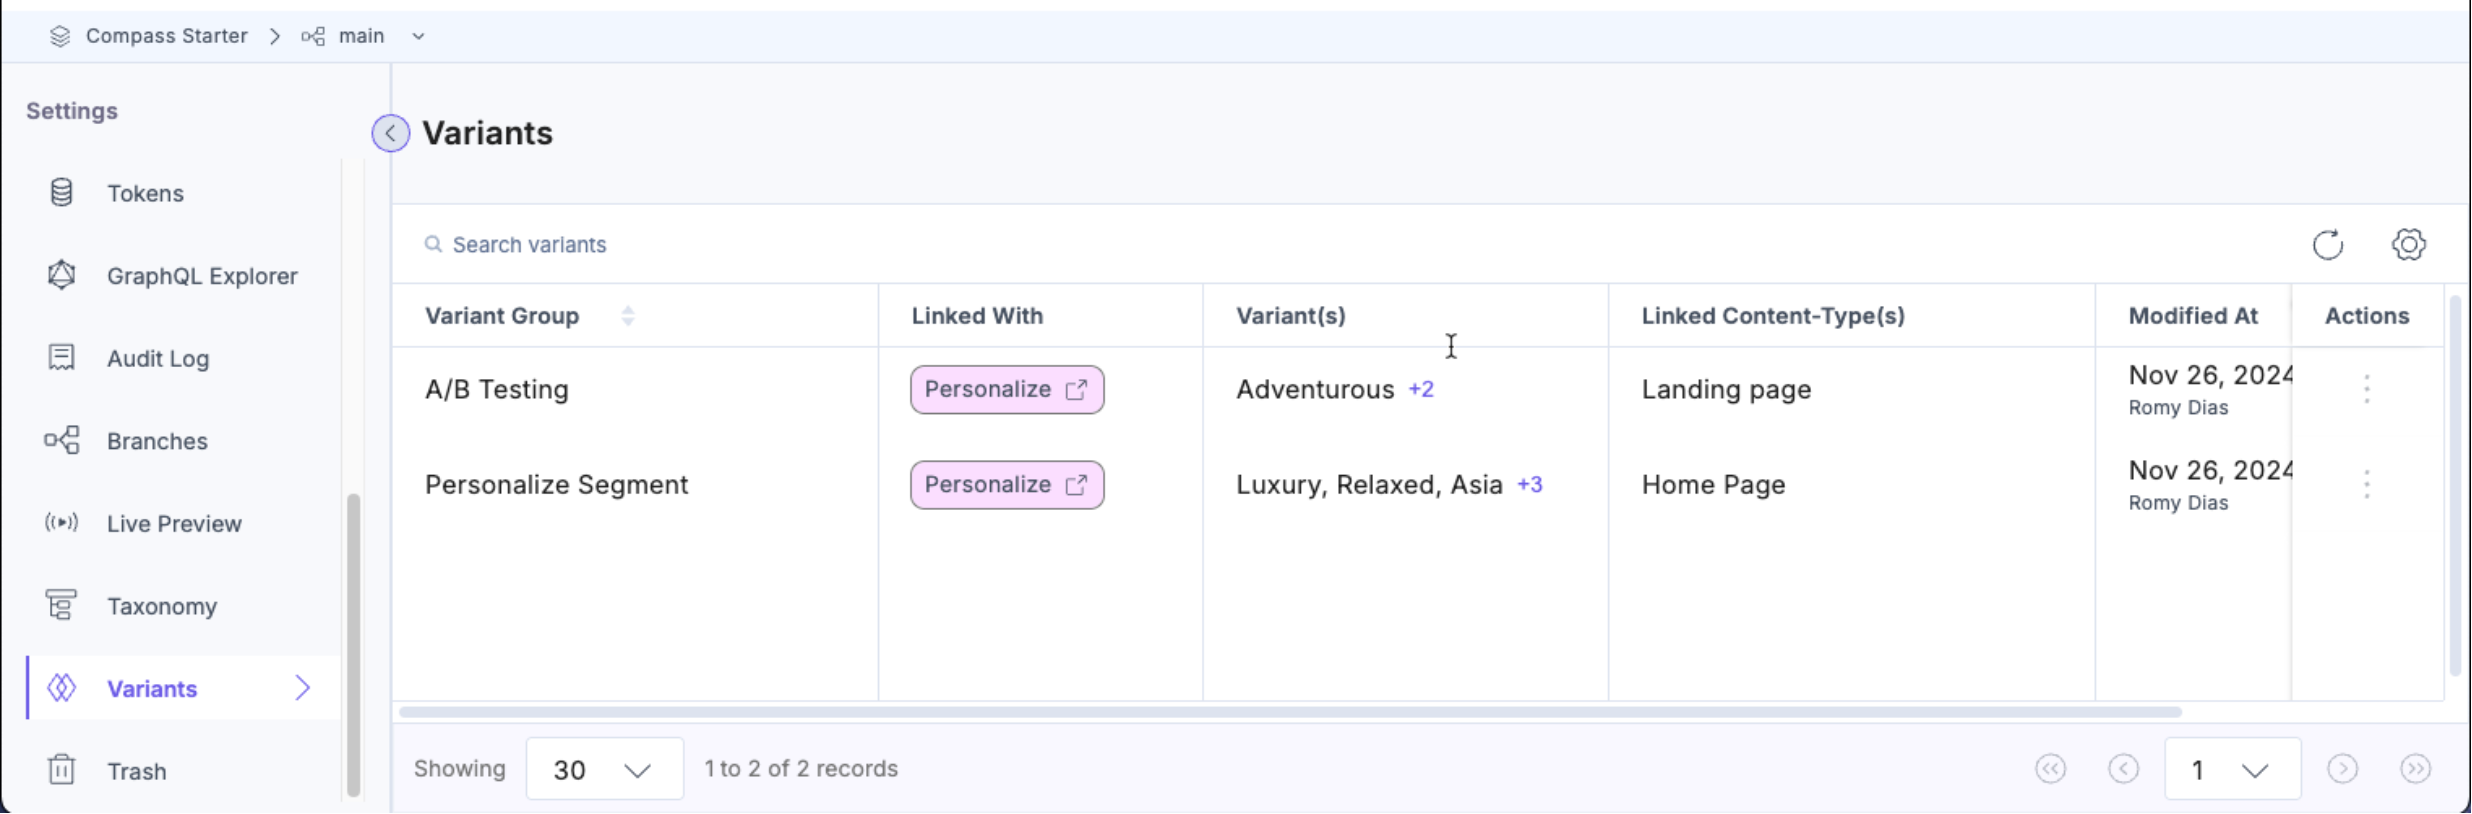
Task: Show +3 more variants for Personalize Segment
Action: coord(1529,485)
